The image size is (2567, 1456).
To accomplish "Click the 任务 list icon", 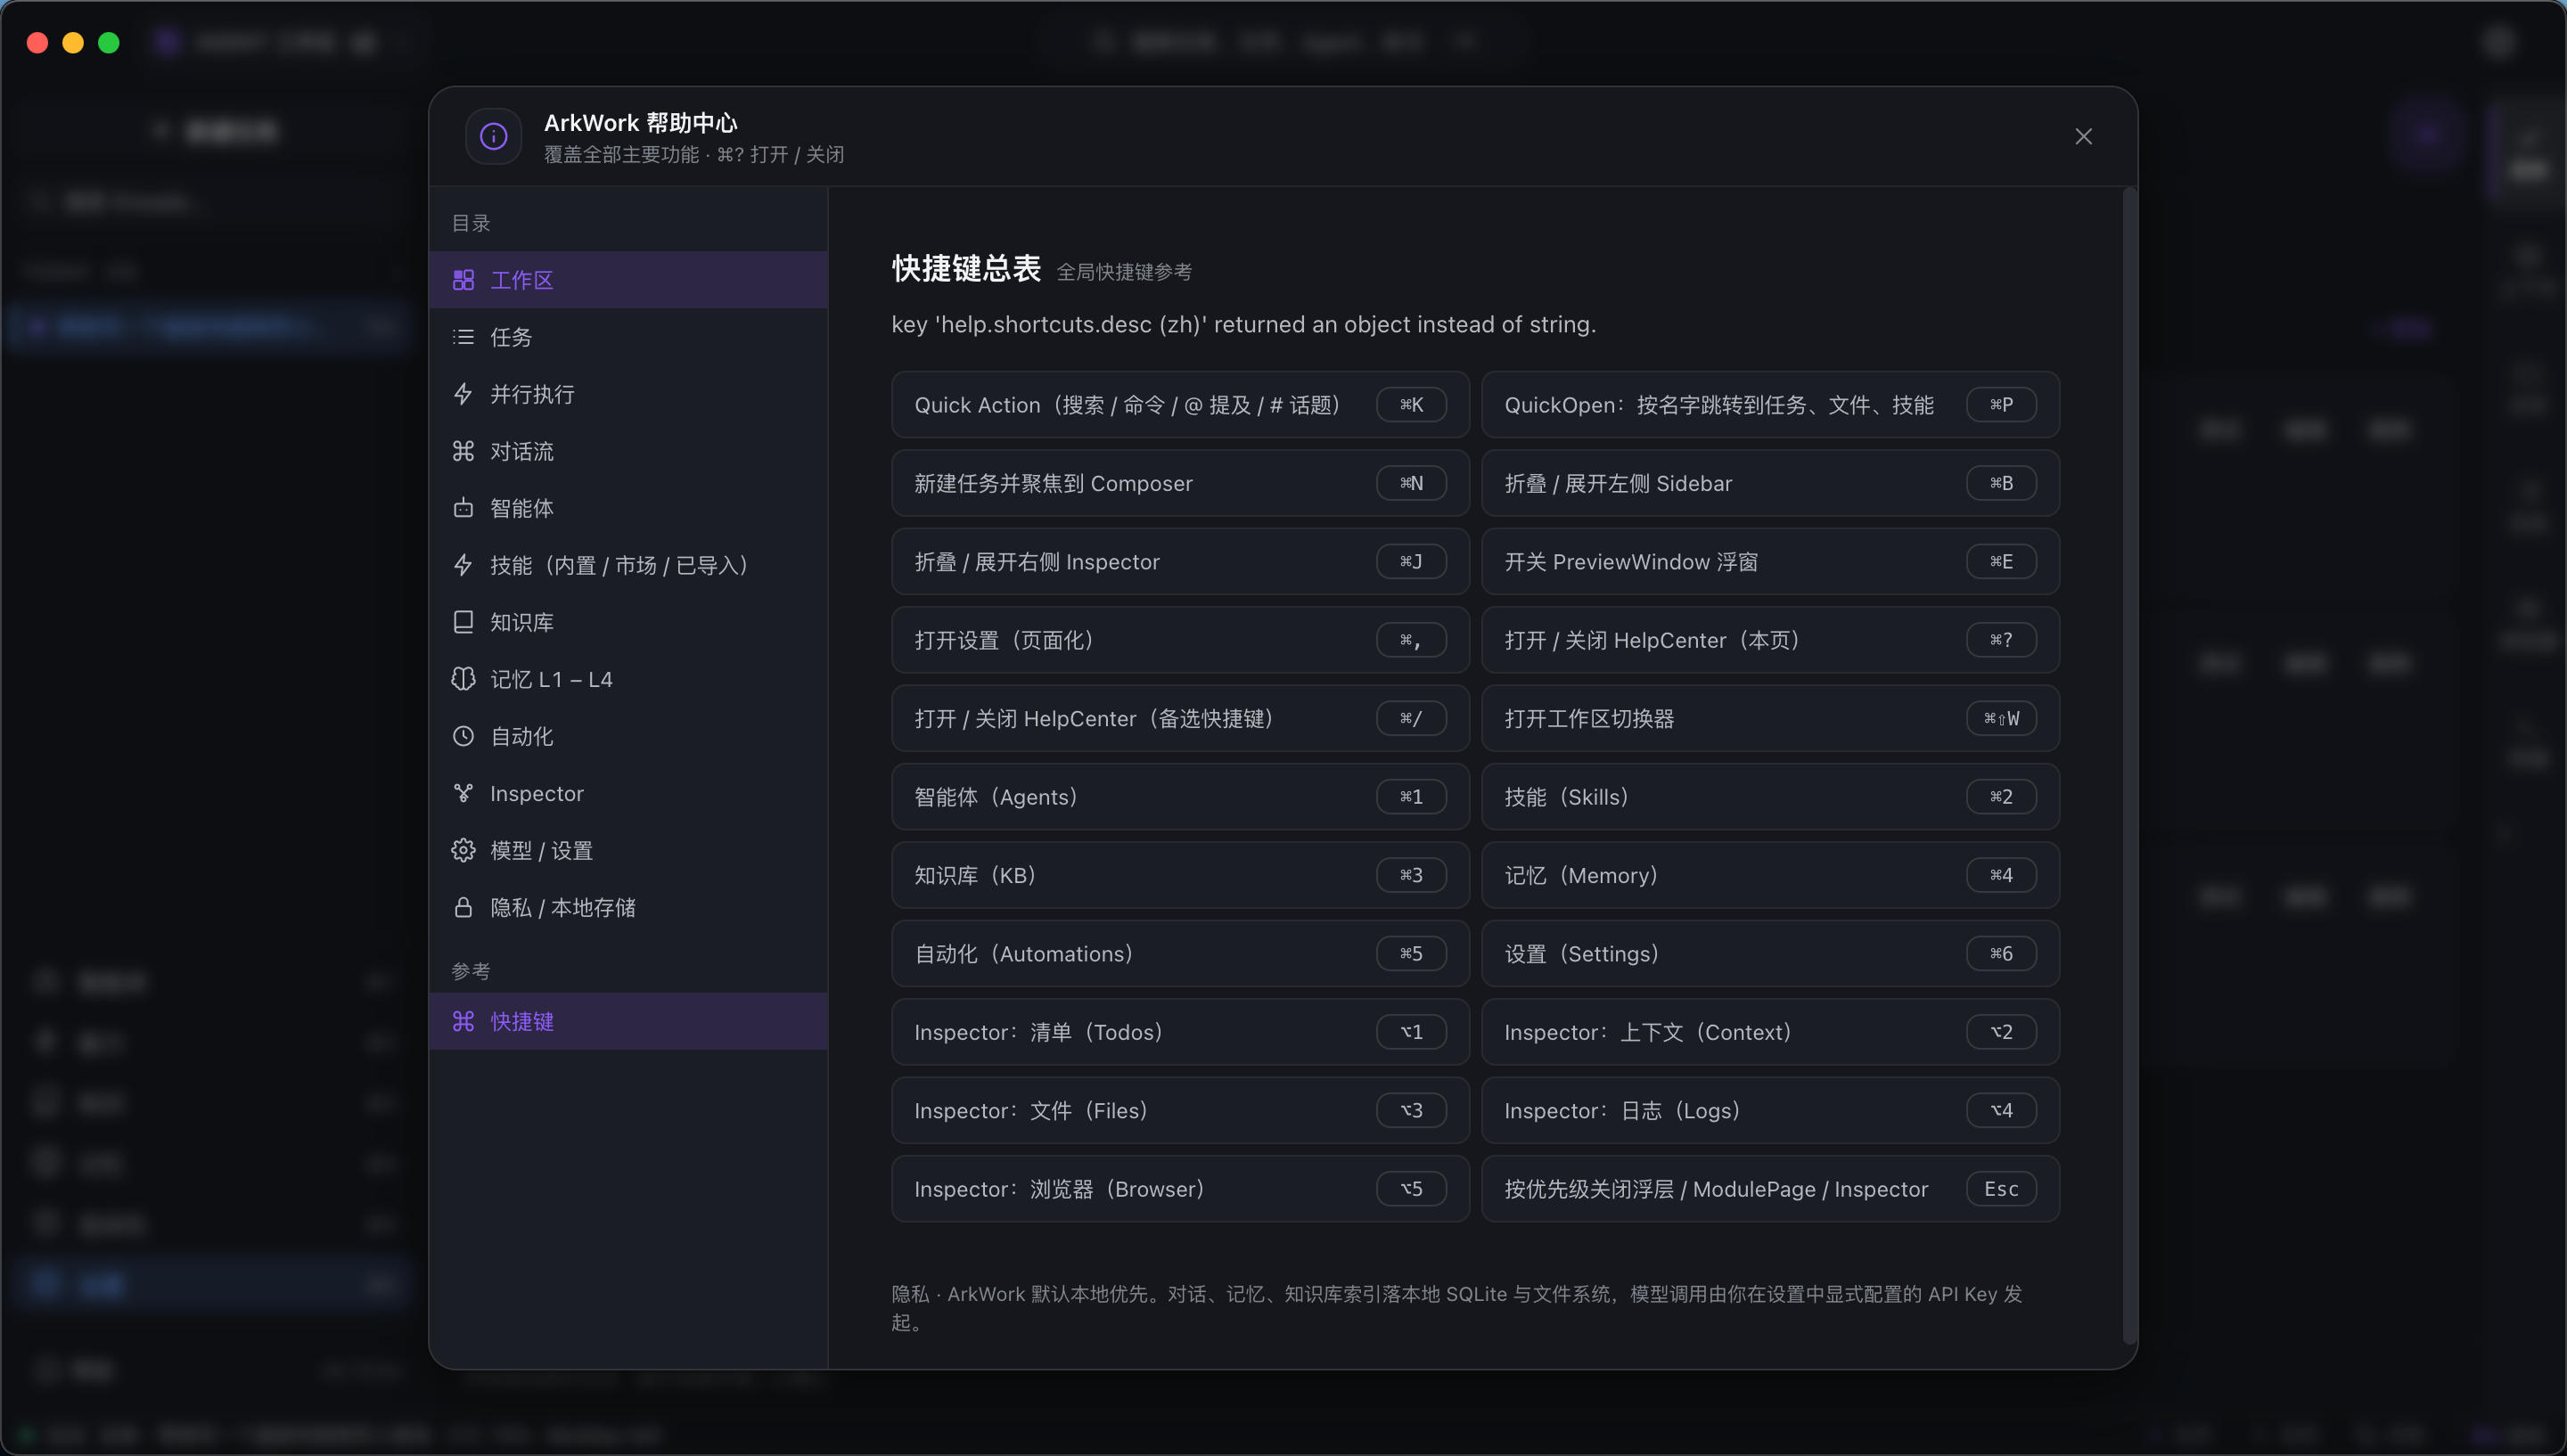I will click(x=463, y=337).
